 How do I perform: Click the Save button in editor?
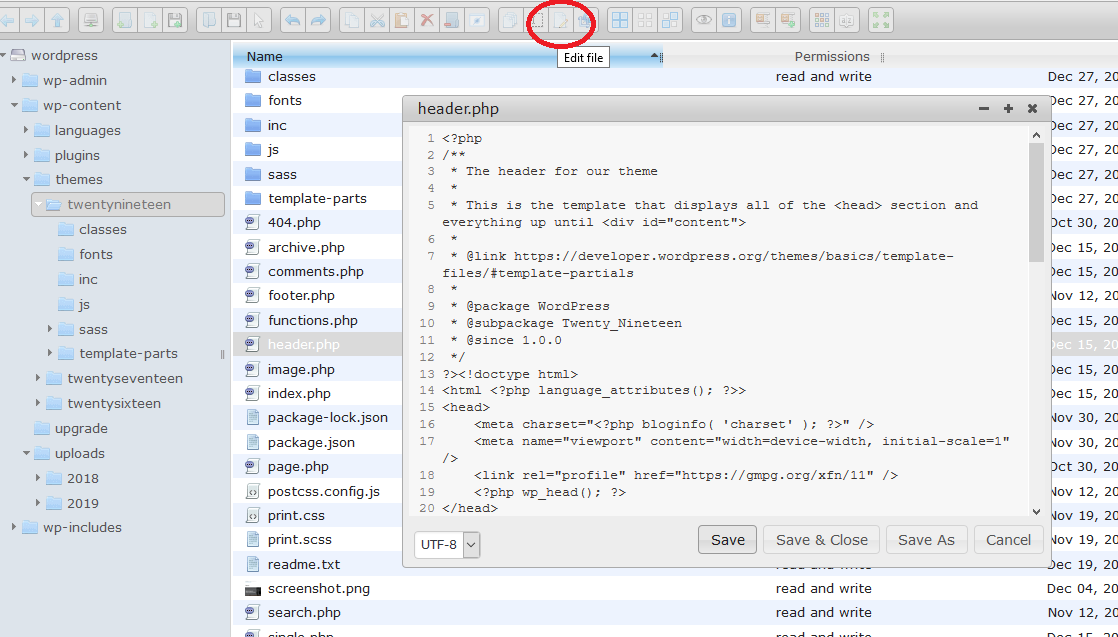(x=727, y=540)
